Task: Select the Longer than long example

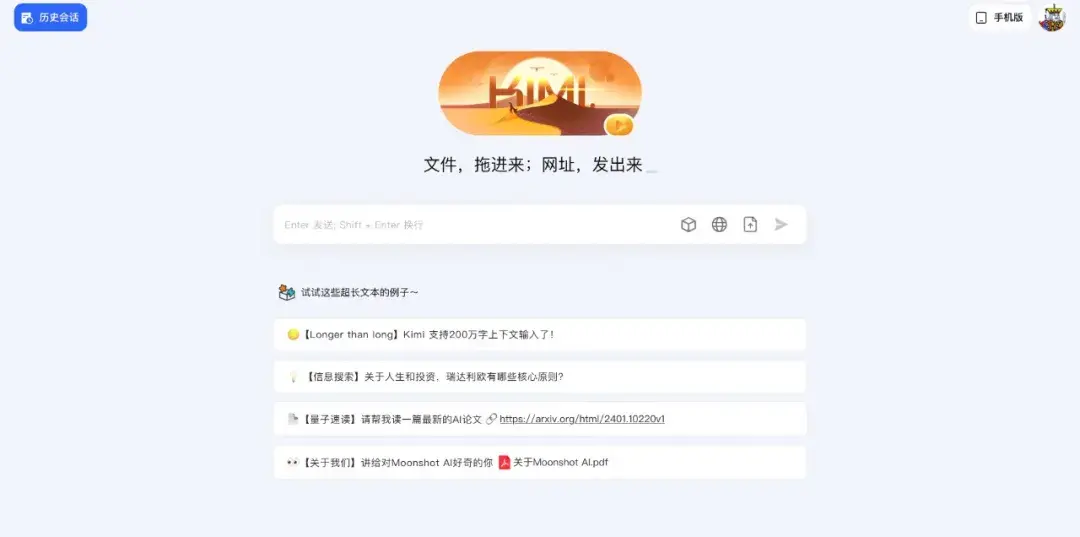Action: click(540, 335)
